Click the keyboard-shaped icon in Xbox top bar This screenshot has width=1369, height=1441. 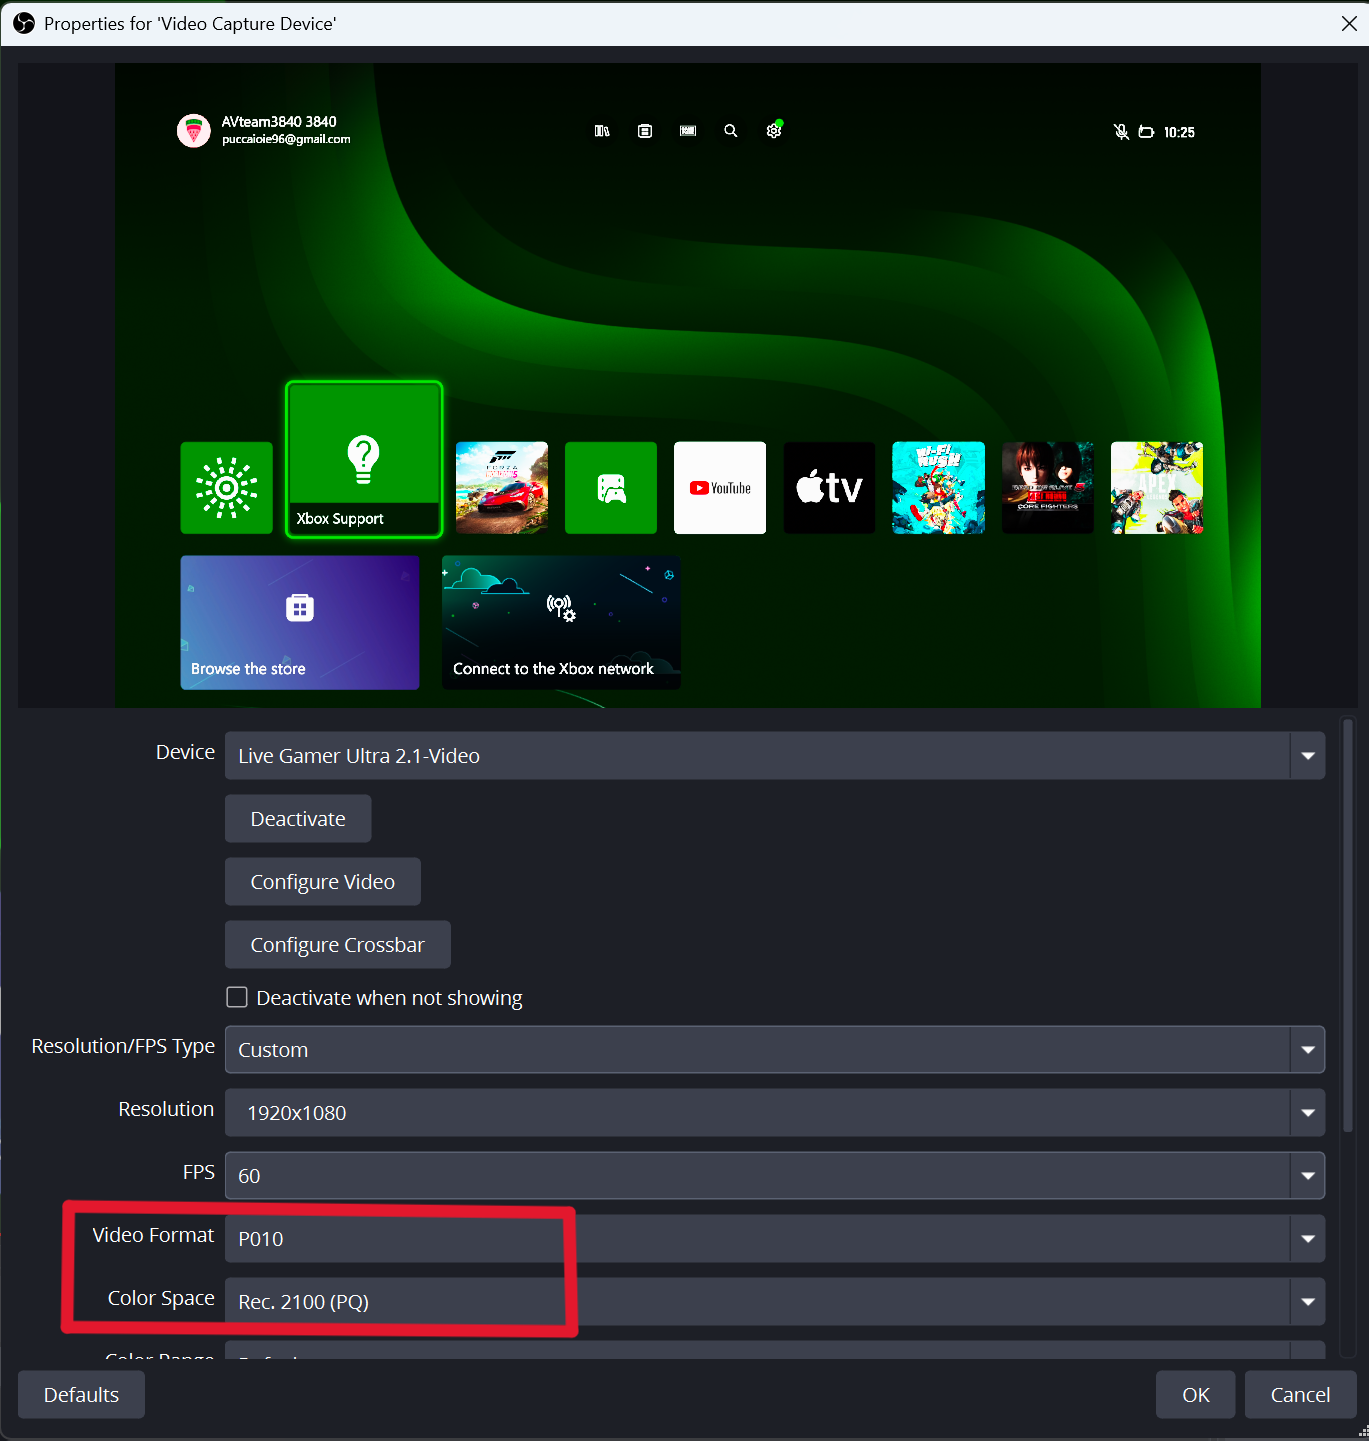(x=688, y=131)
